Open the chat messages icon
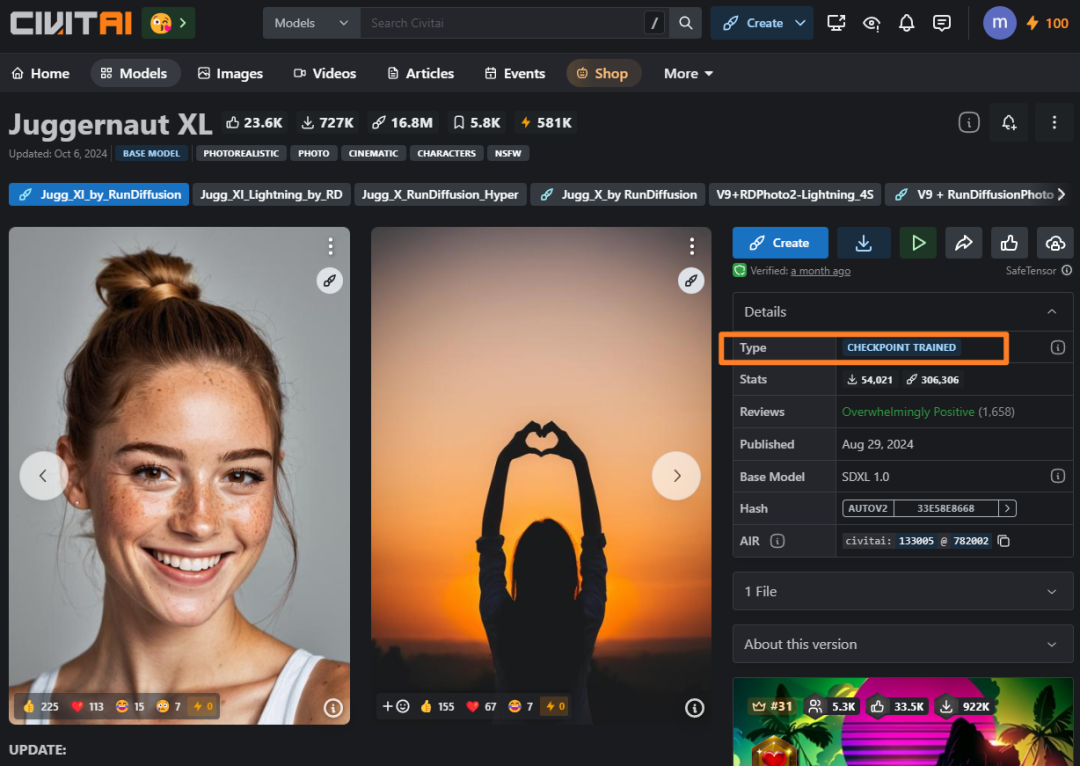 [942, 23]
